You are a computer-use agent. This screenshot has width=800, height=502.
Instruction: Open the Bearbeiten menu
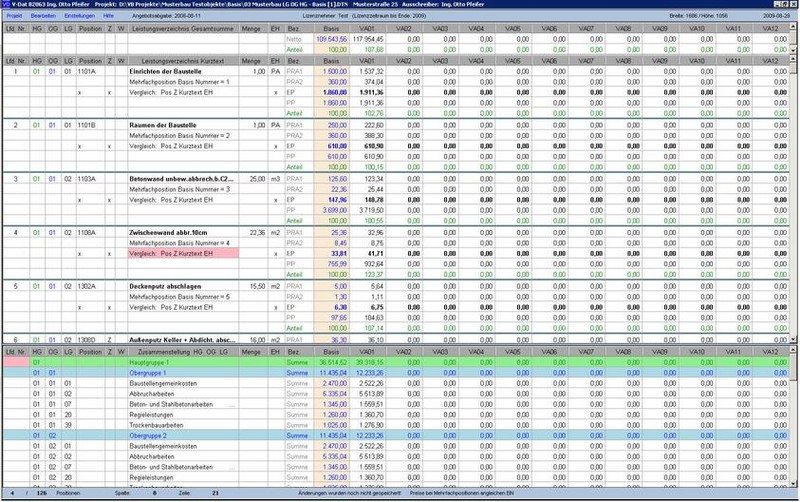(44, 17)
